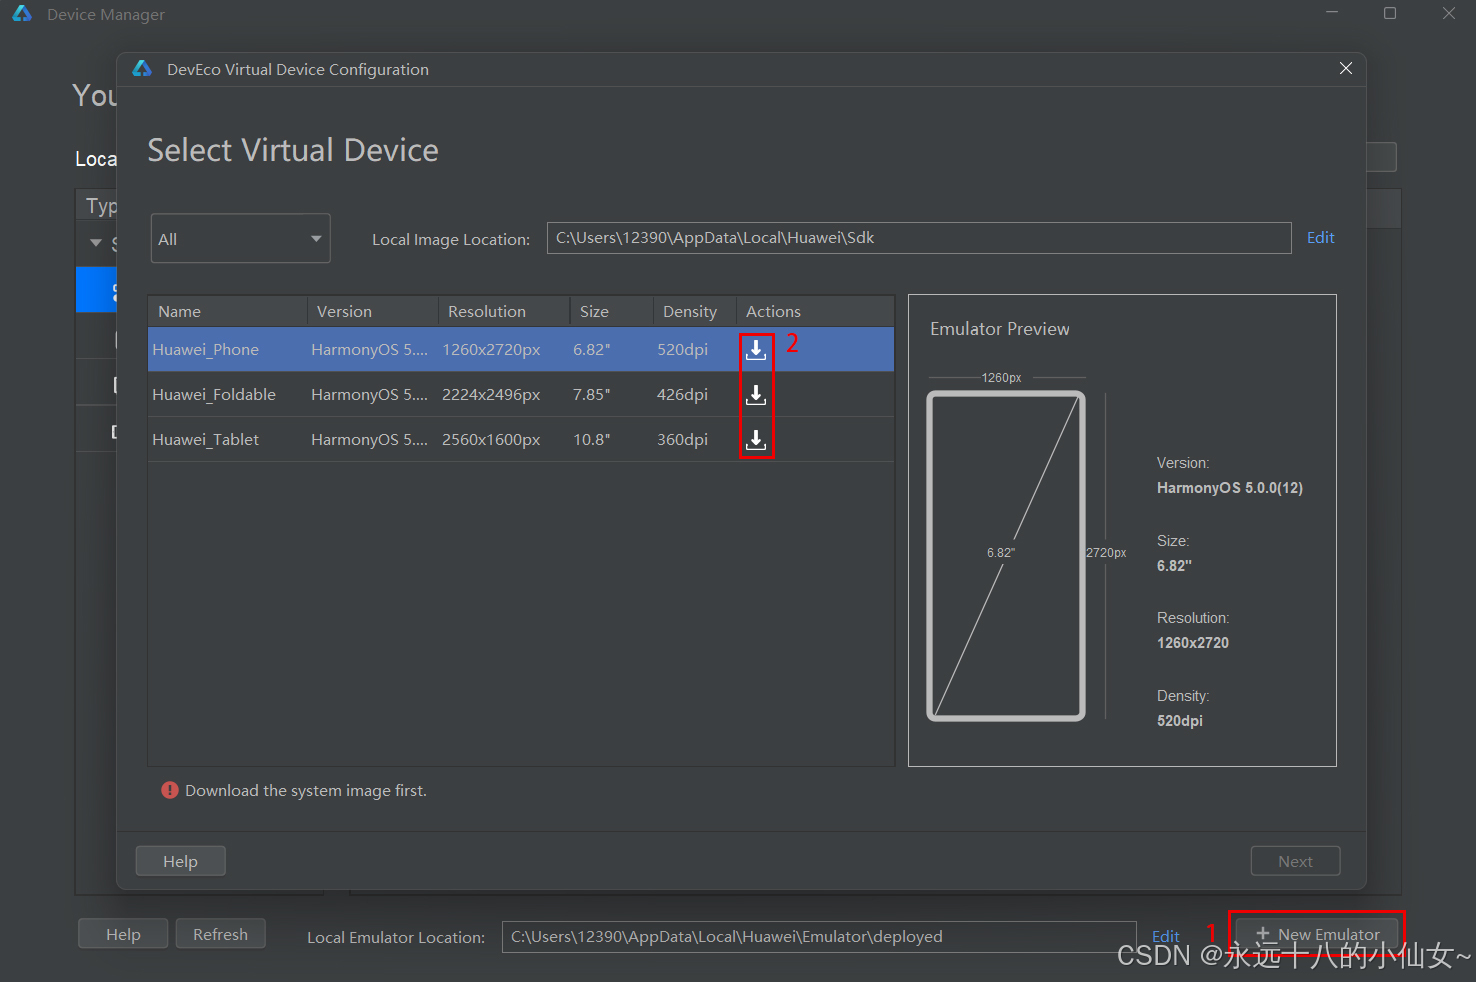Click the Local Image Location path field
1476x982 pixels.
pyautogui.click(x=919, y=238)
